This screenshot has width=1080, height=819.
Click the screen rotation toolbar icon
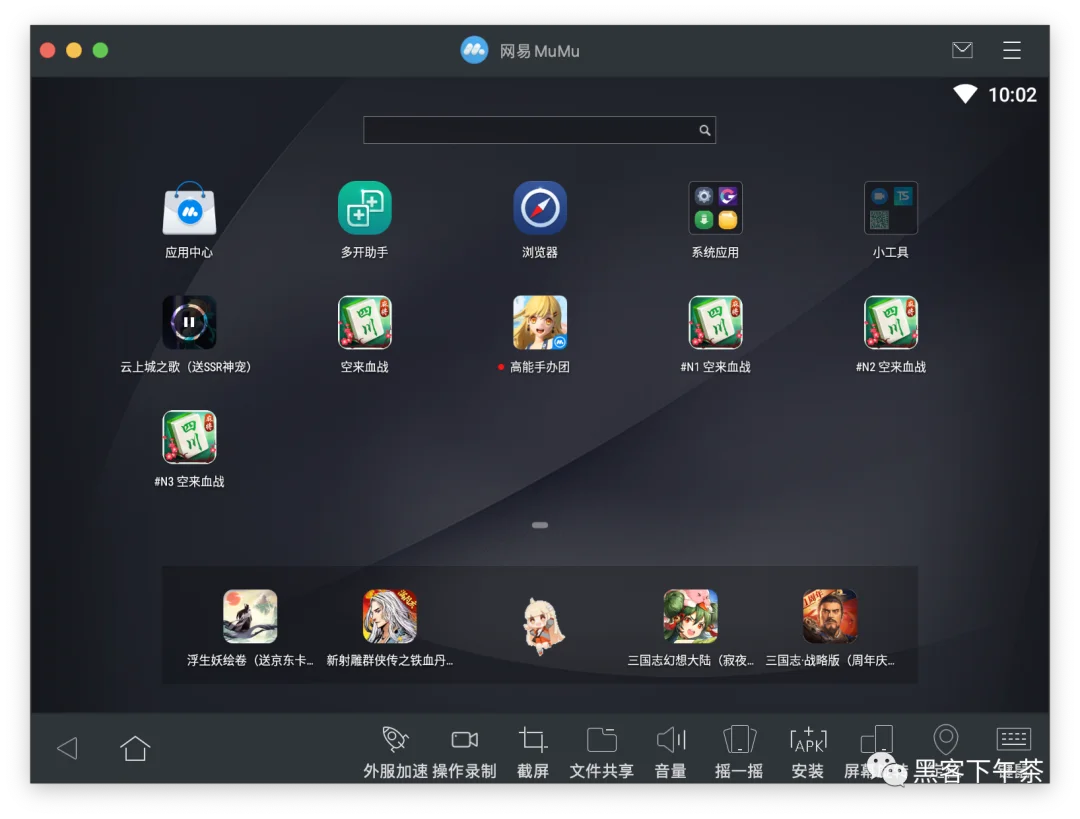pos(877,740)
